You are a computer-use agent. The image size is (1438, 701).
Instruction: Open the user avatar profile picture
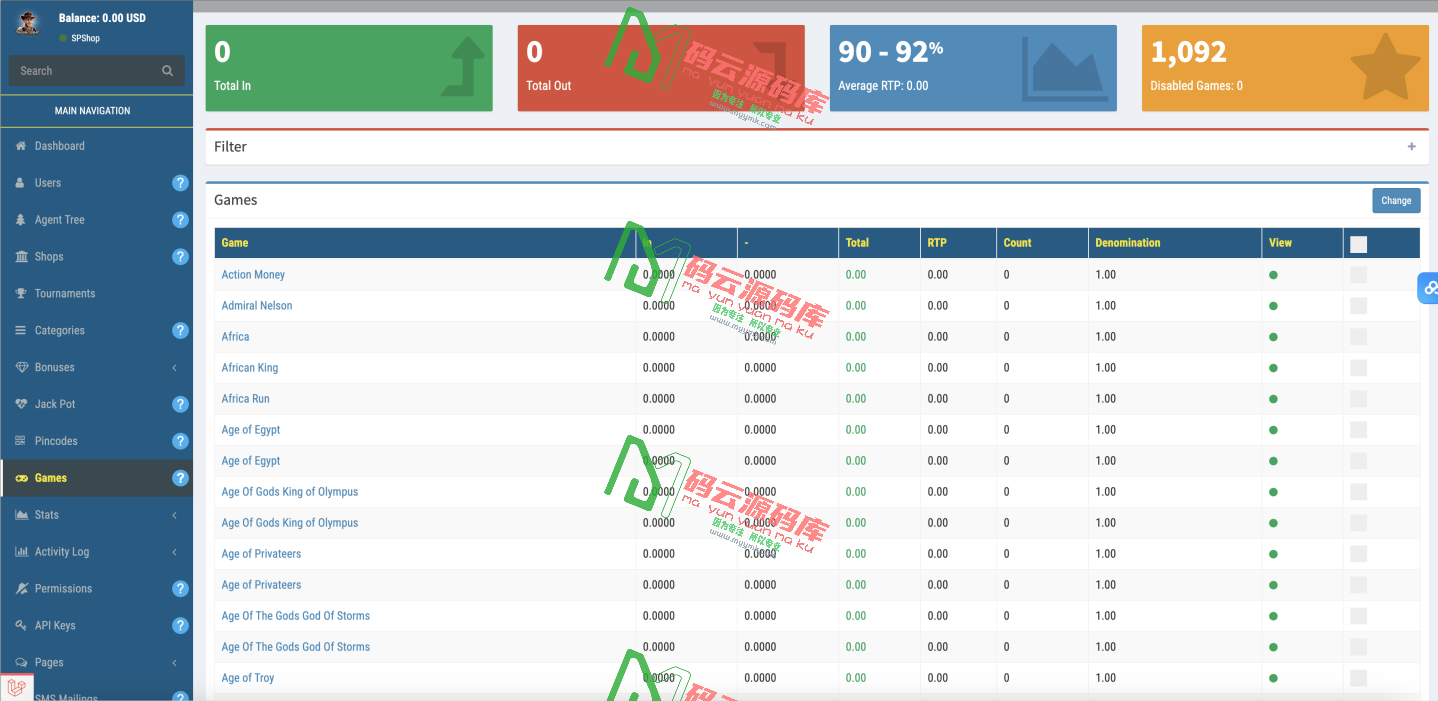click(x=28, y=22)
